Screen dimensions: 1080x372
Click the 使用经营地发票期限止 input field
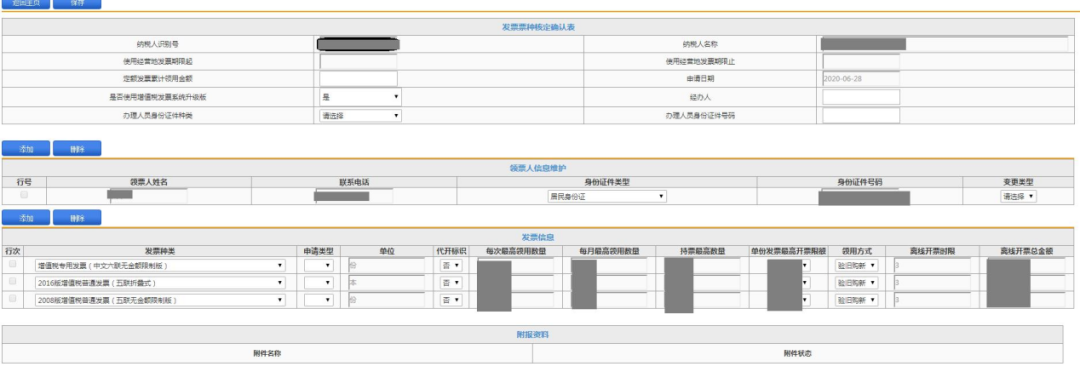pyautogui.click(x=861, y=62)
